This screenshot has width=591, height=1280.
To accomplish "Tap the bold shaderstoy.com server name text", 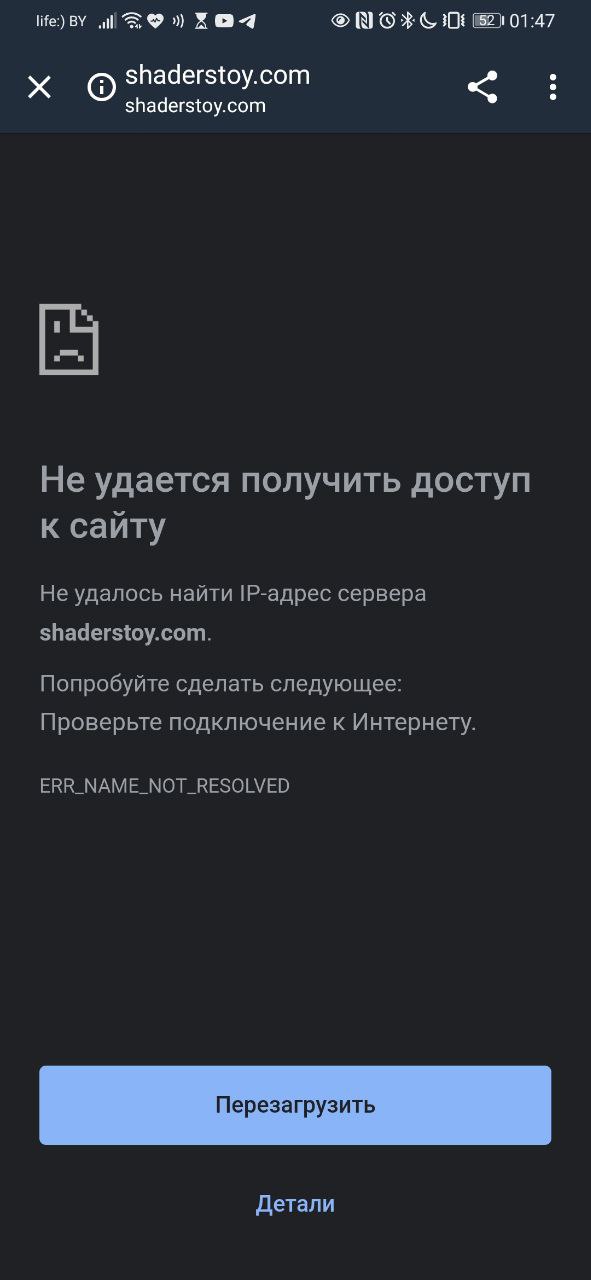I will pos(123,633).
